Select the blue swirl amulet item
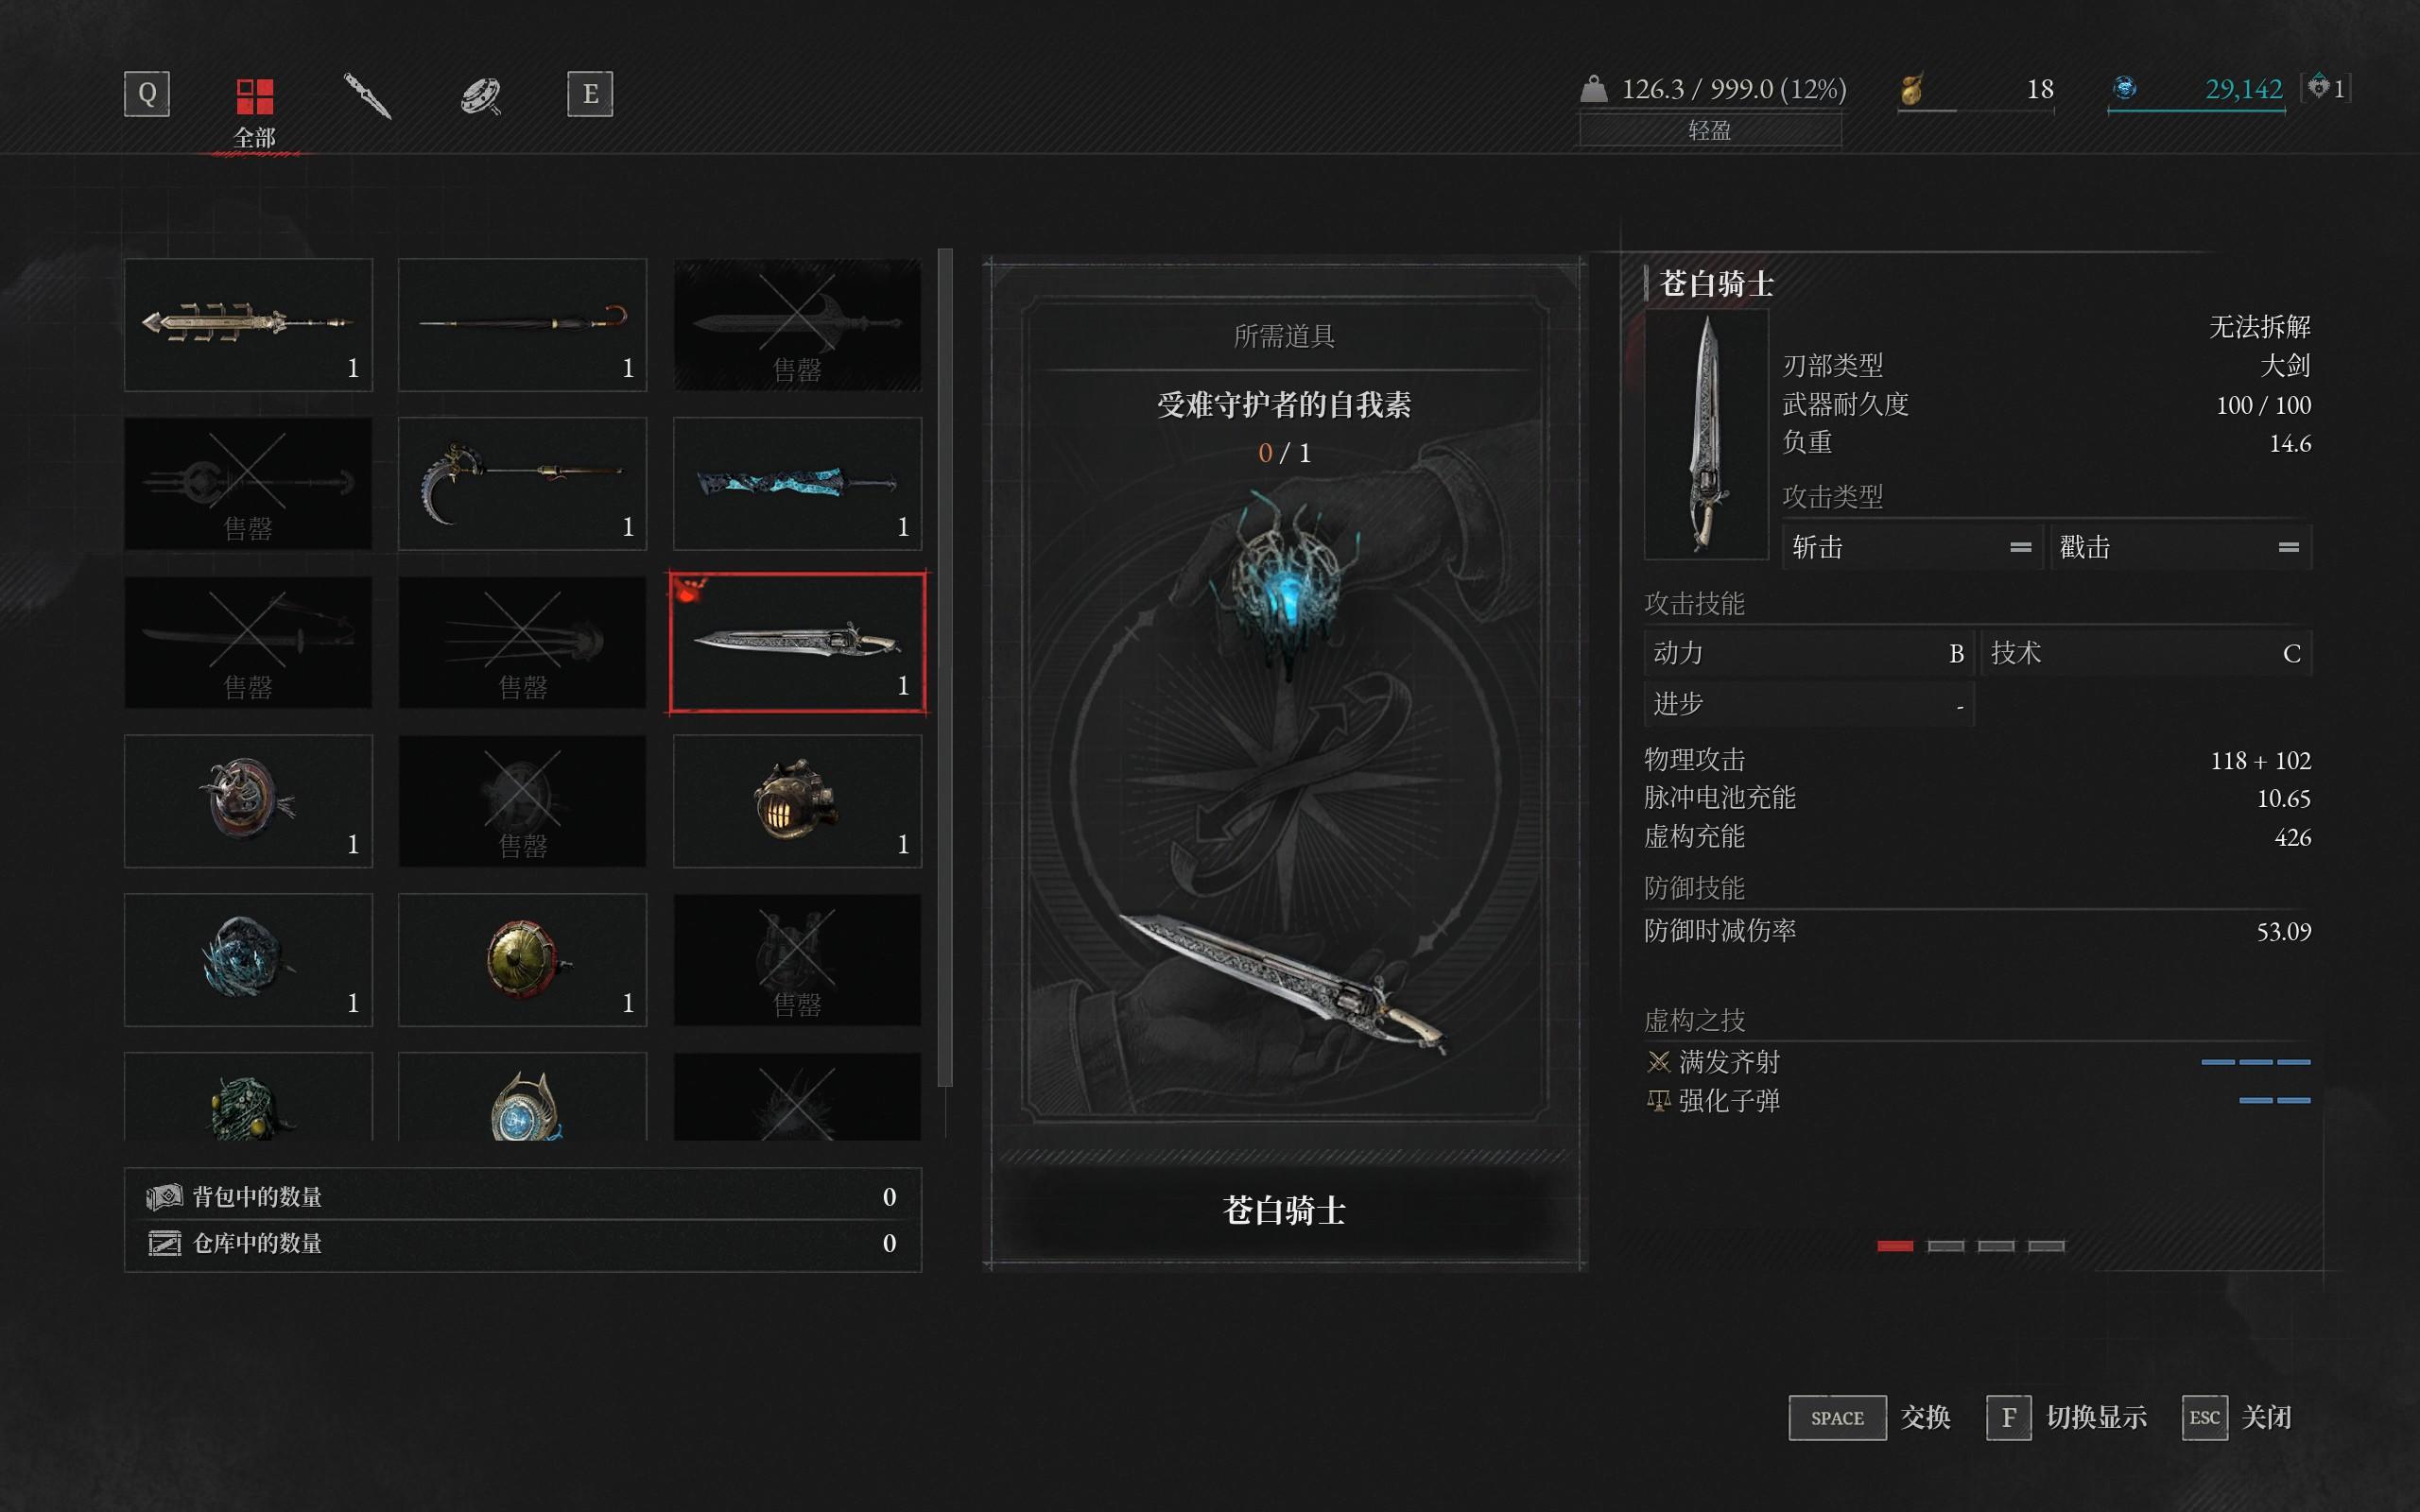Image resolution: width=2420 pixels, height=1512 pixels. (x=248, y=960)
